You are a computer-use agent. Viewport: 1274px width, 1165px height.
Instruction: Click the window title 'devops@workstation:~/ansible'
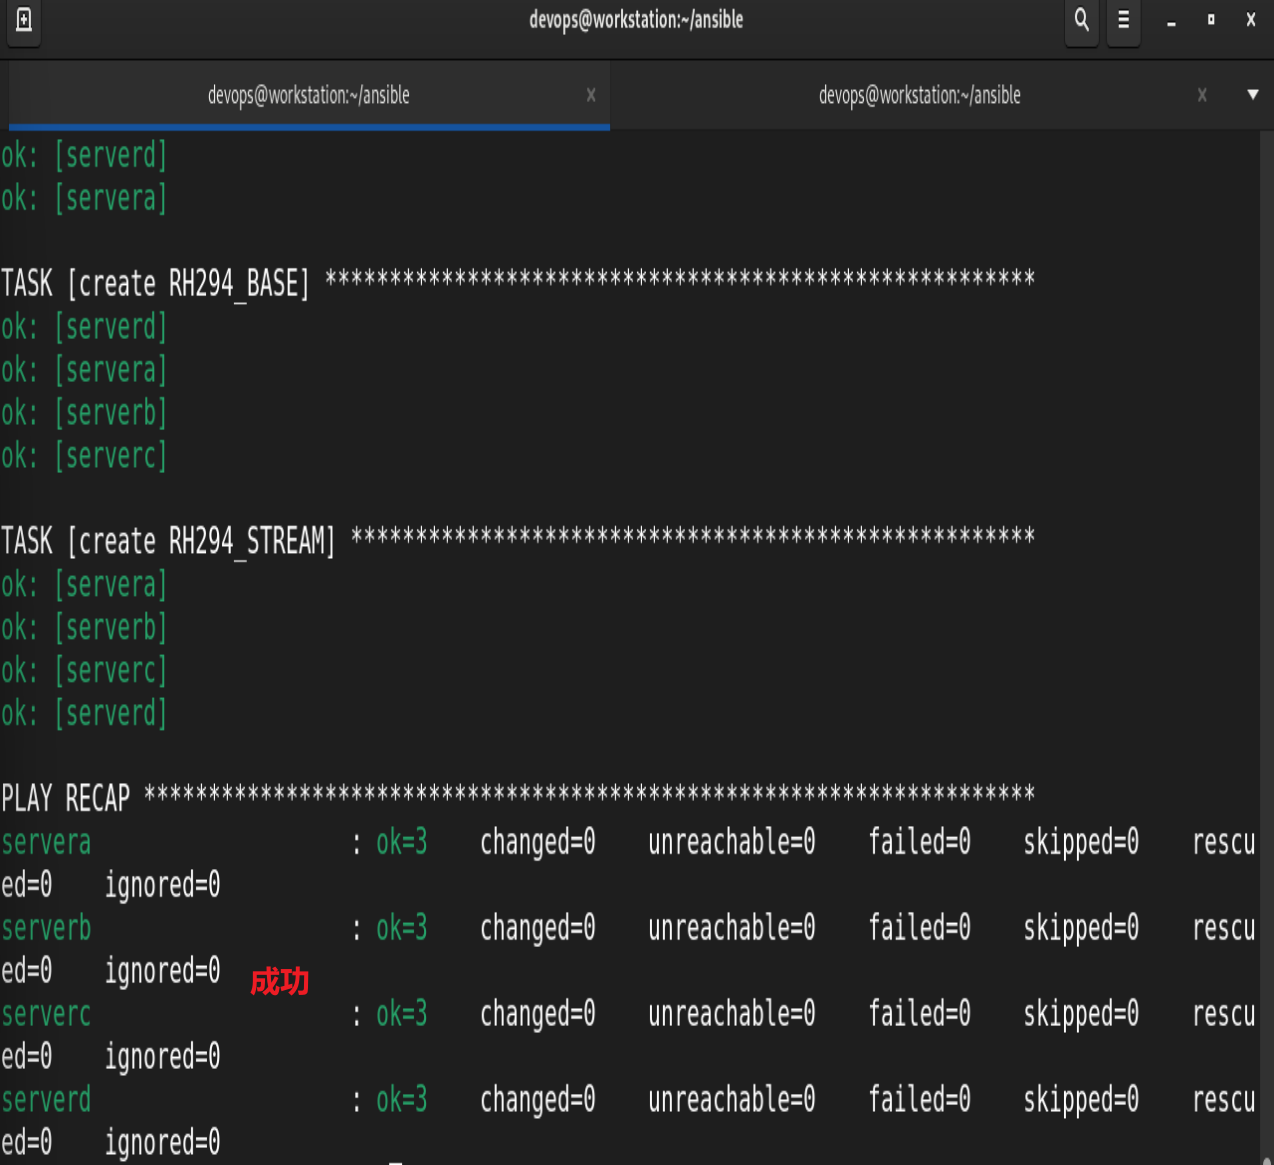[x=636, y=20]
